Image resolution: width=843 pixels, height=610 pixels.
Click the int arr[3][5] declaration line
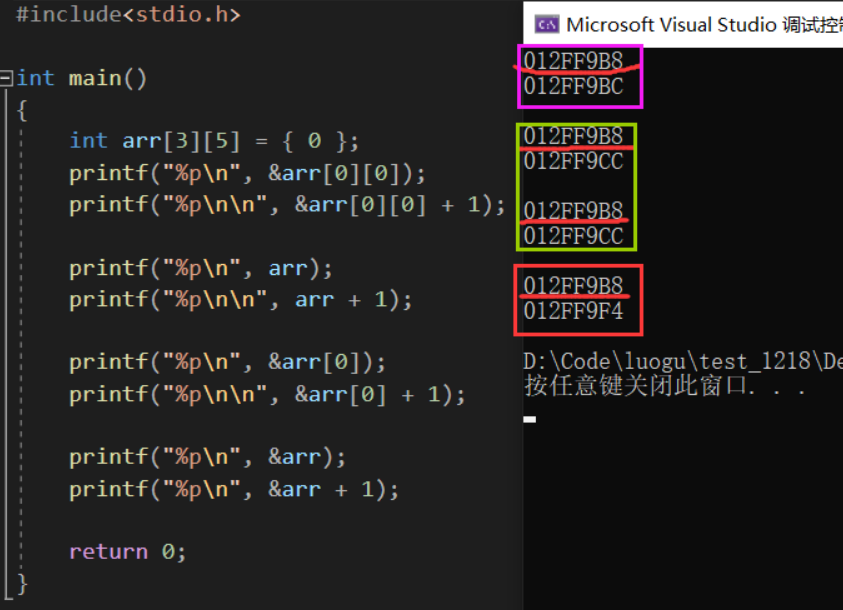[x=214, y=141]
